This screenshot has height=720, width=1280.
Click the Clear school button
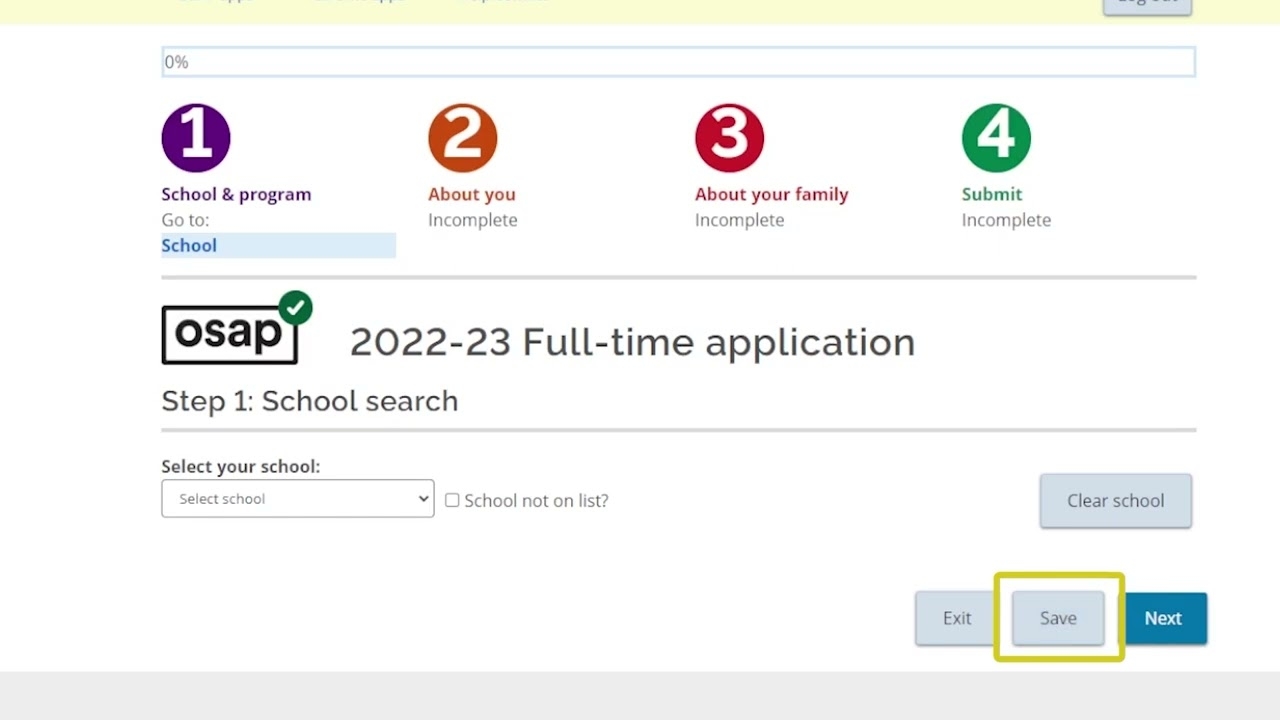tap(1116, 500)
